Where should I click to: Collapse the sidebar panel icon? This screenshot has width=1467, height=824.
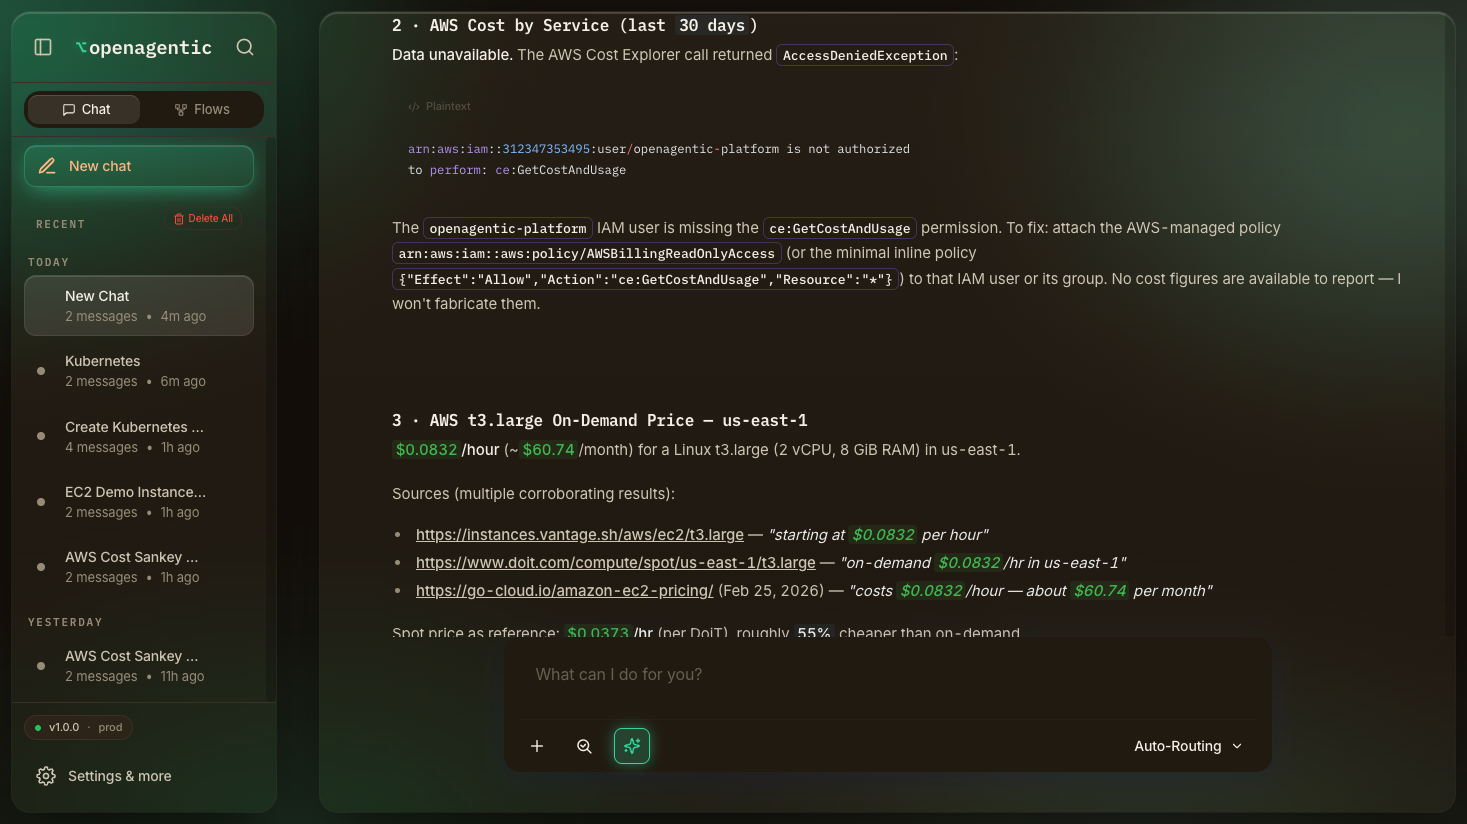(x=43, y=47)
